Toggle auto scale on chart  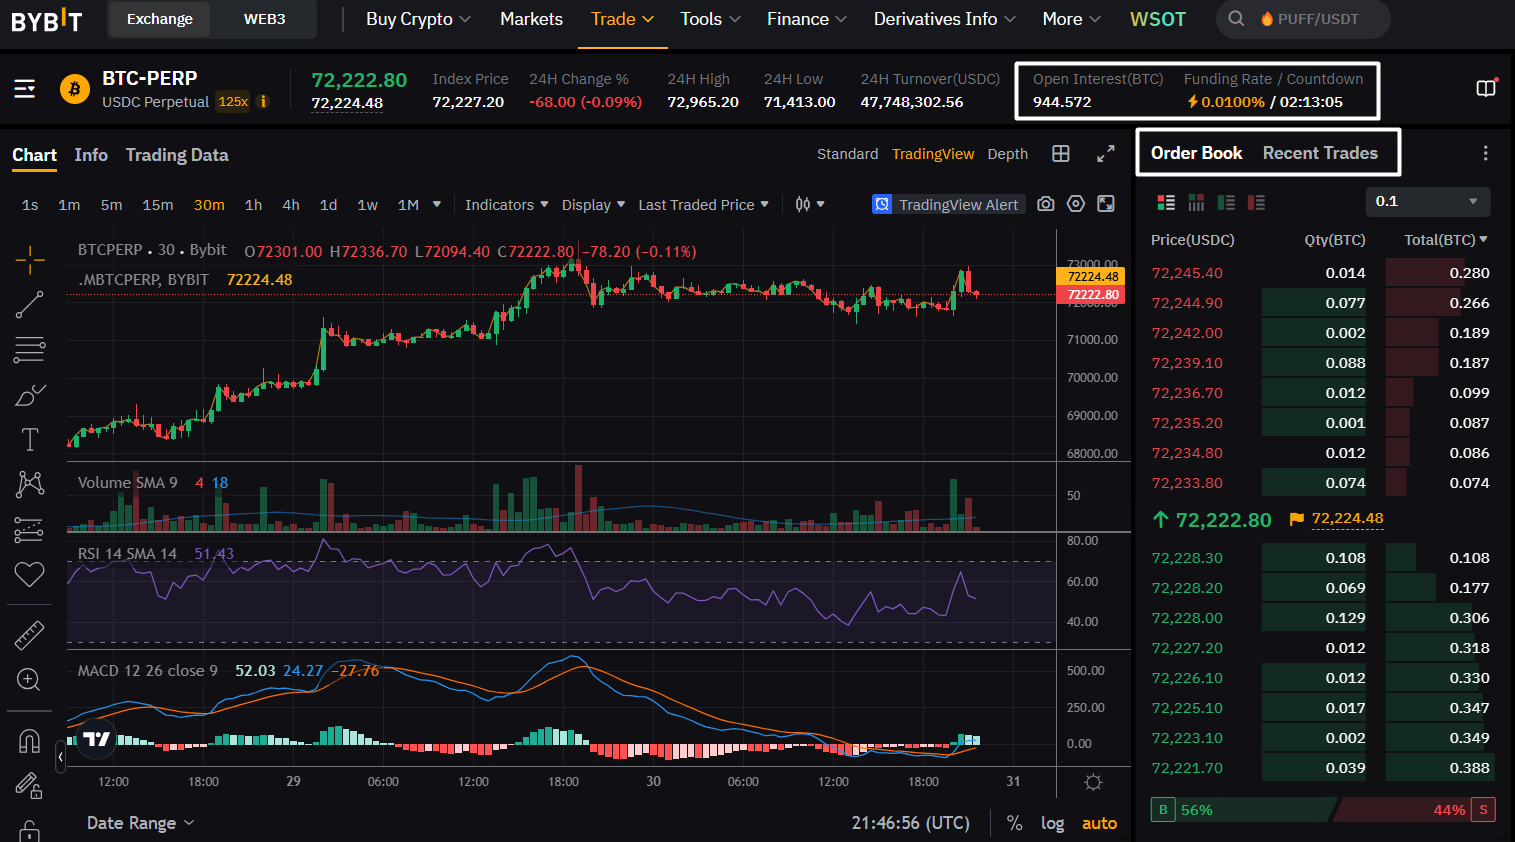coord(1099,823)
